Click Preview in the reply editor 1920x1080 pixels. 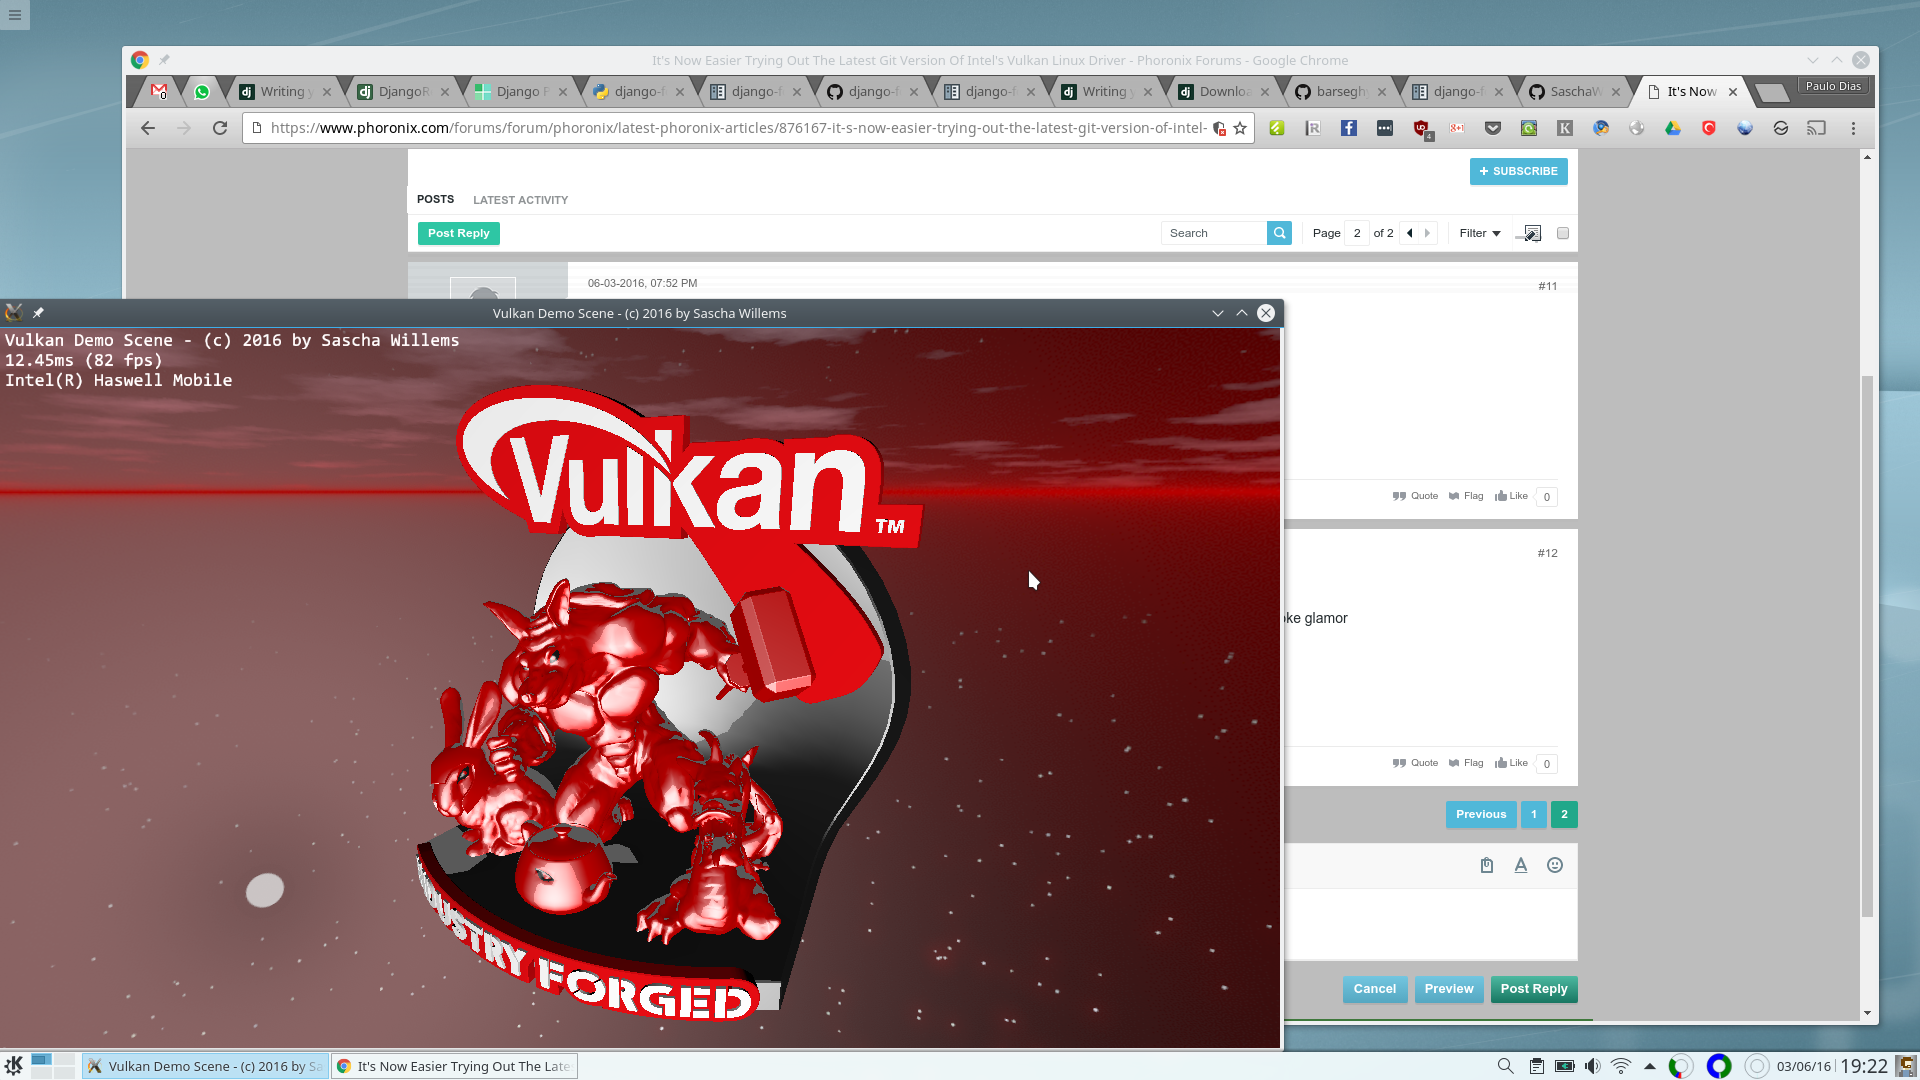tap(1449, 989)
